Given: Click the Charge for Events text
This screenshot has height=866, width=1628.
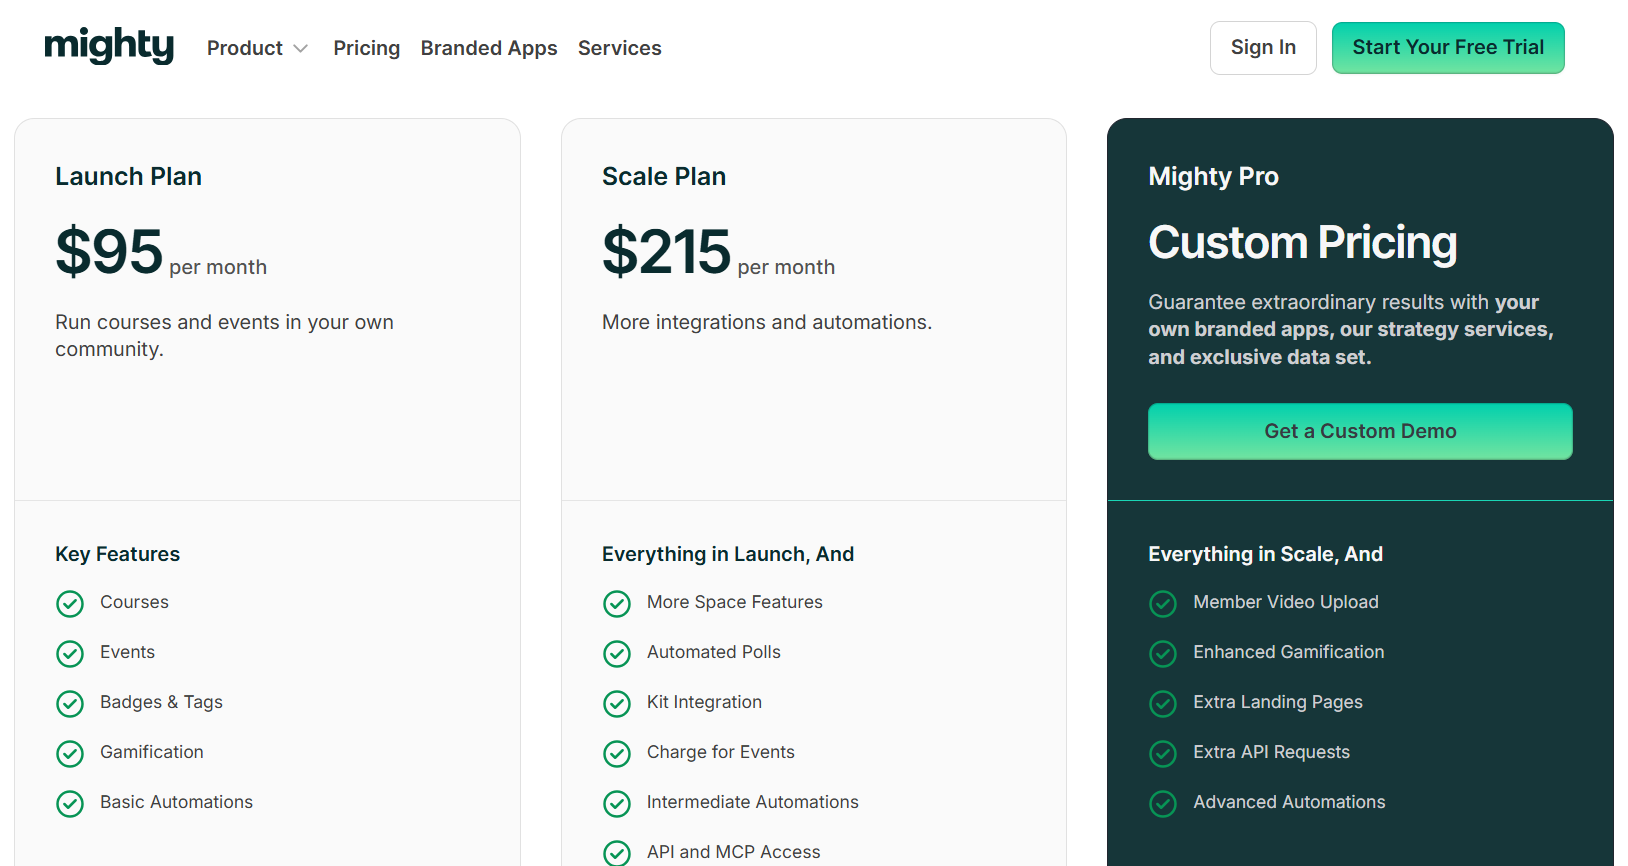Looking at the screenshot, I should [x=720, y=752].
